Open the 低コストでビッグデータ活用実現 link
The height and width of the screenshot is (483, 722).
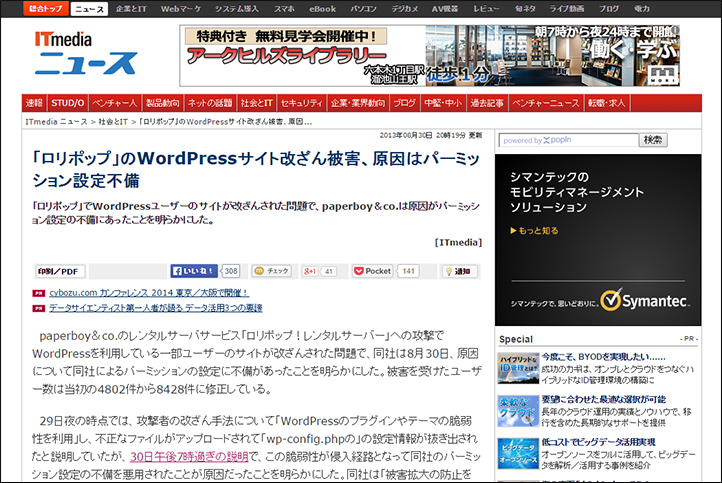click(x=598, y=442)
